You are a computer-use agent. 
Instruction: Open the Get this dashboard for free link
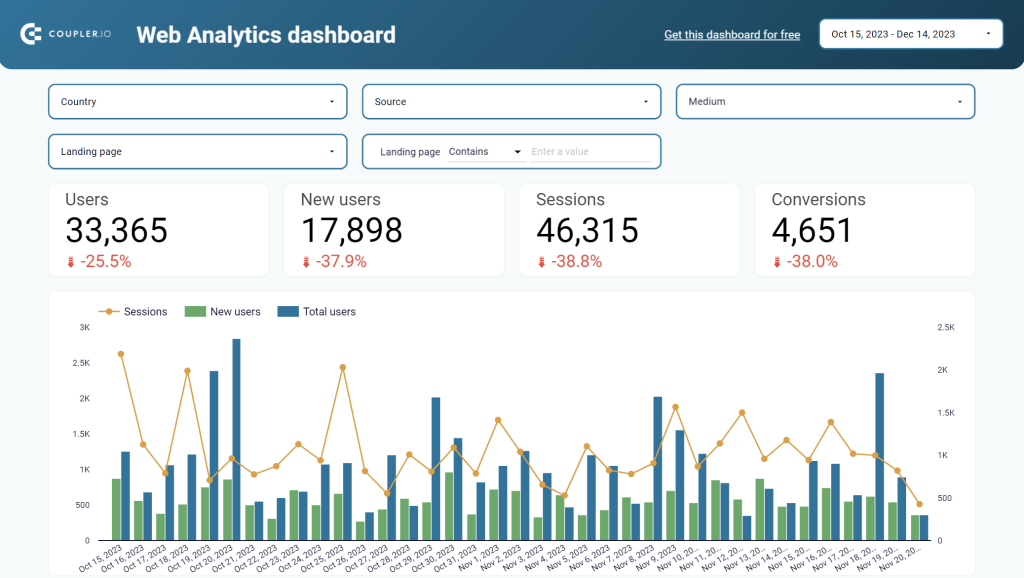click(732, 34)
